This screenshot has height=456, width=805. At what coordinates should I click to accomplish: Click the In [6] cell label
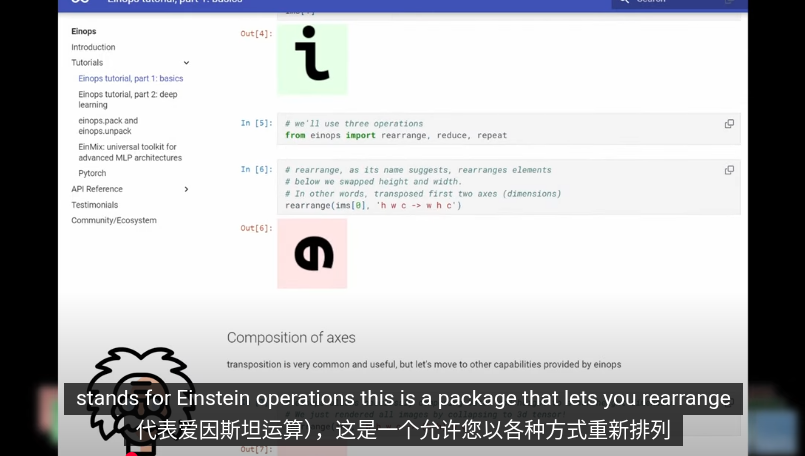[256, 169]
